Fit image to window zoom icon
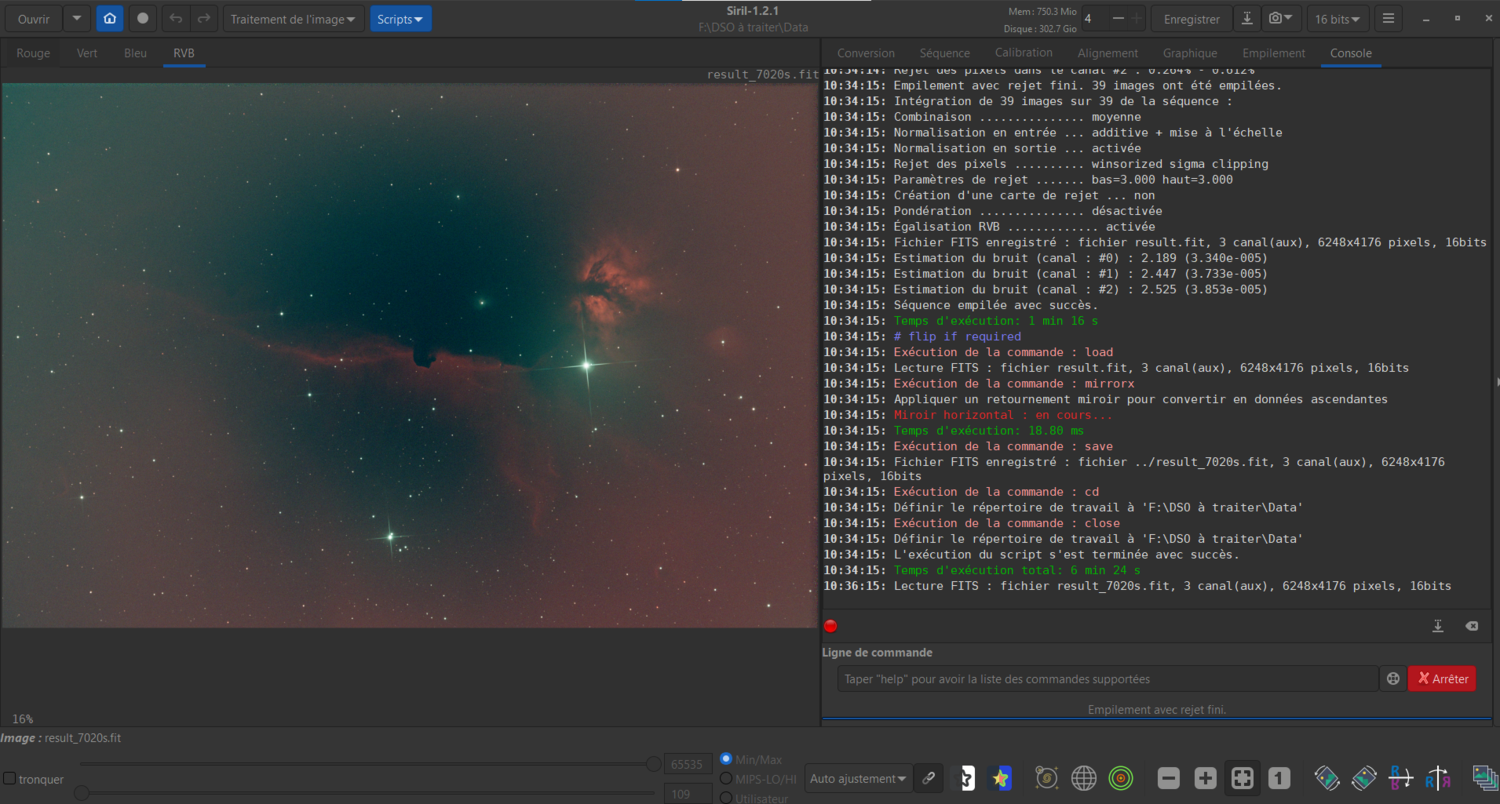This screenshot has width=1500, height=804. tap(1242, 778)
